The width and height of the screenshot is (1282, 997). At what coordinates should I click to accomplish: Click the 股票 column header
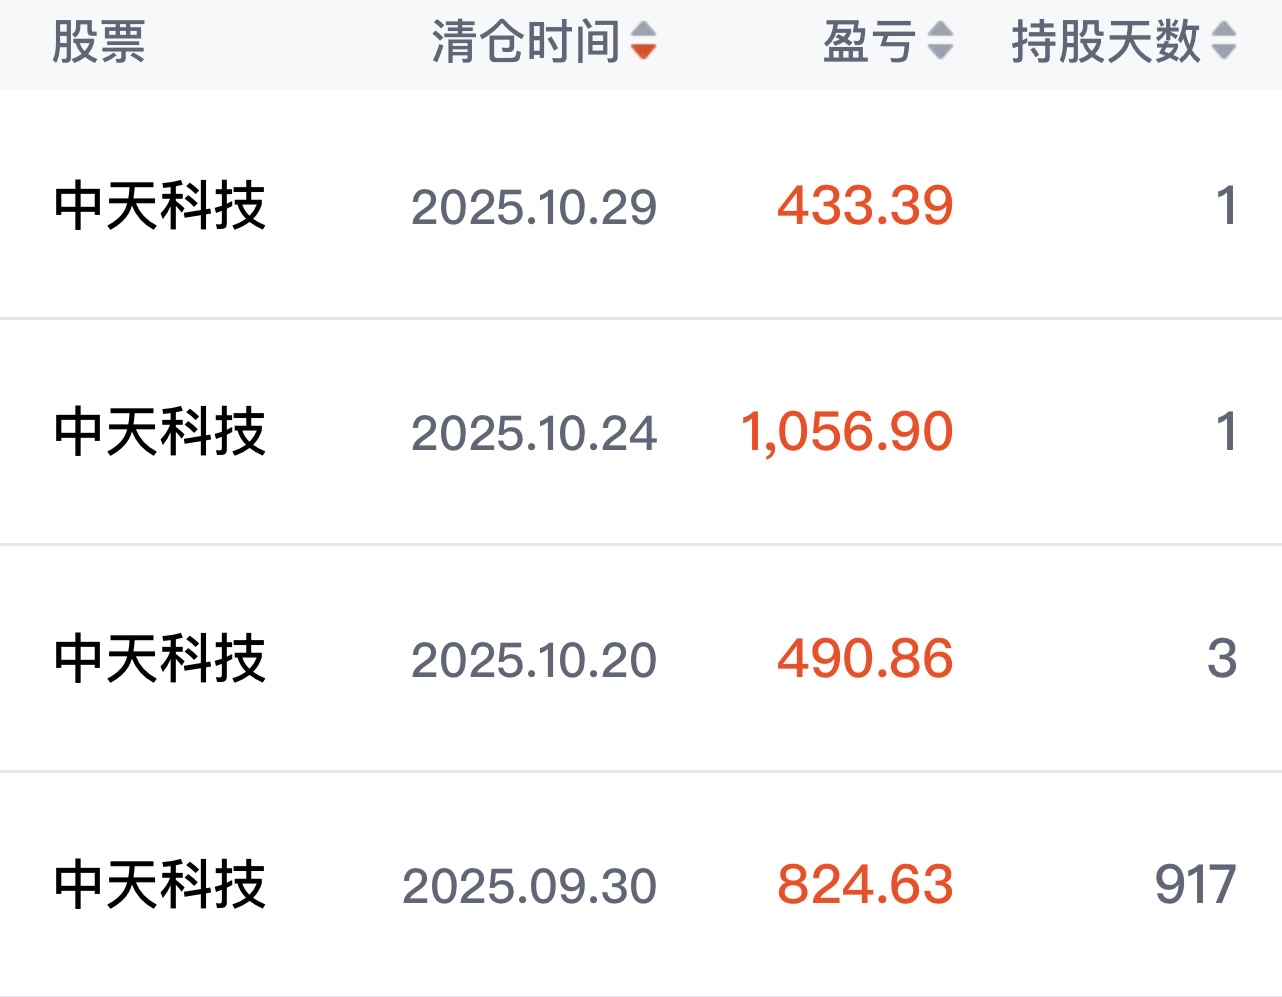(x=99, y=43)
